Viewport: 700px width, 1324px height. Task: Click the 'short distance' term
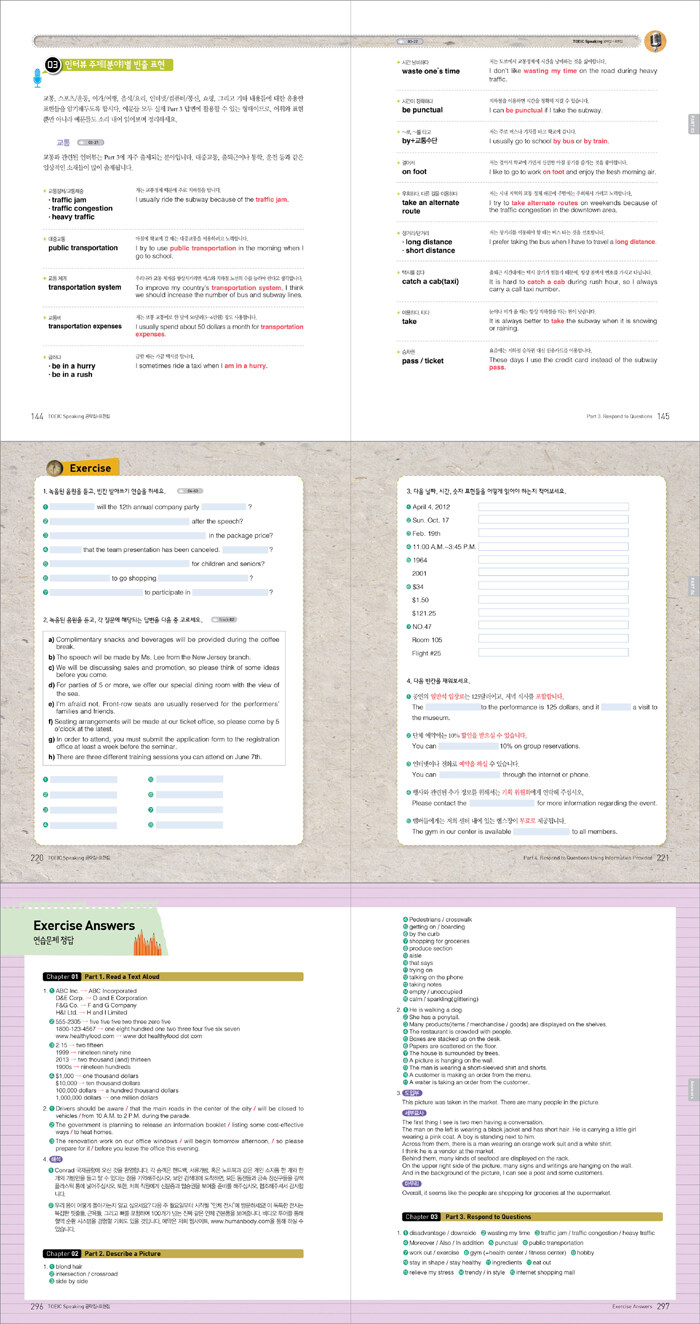[x=429, y=251]
